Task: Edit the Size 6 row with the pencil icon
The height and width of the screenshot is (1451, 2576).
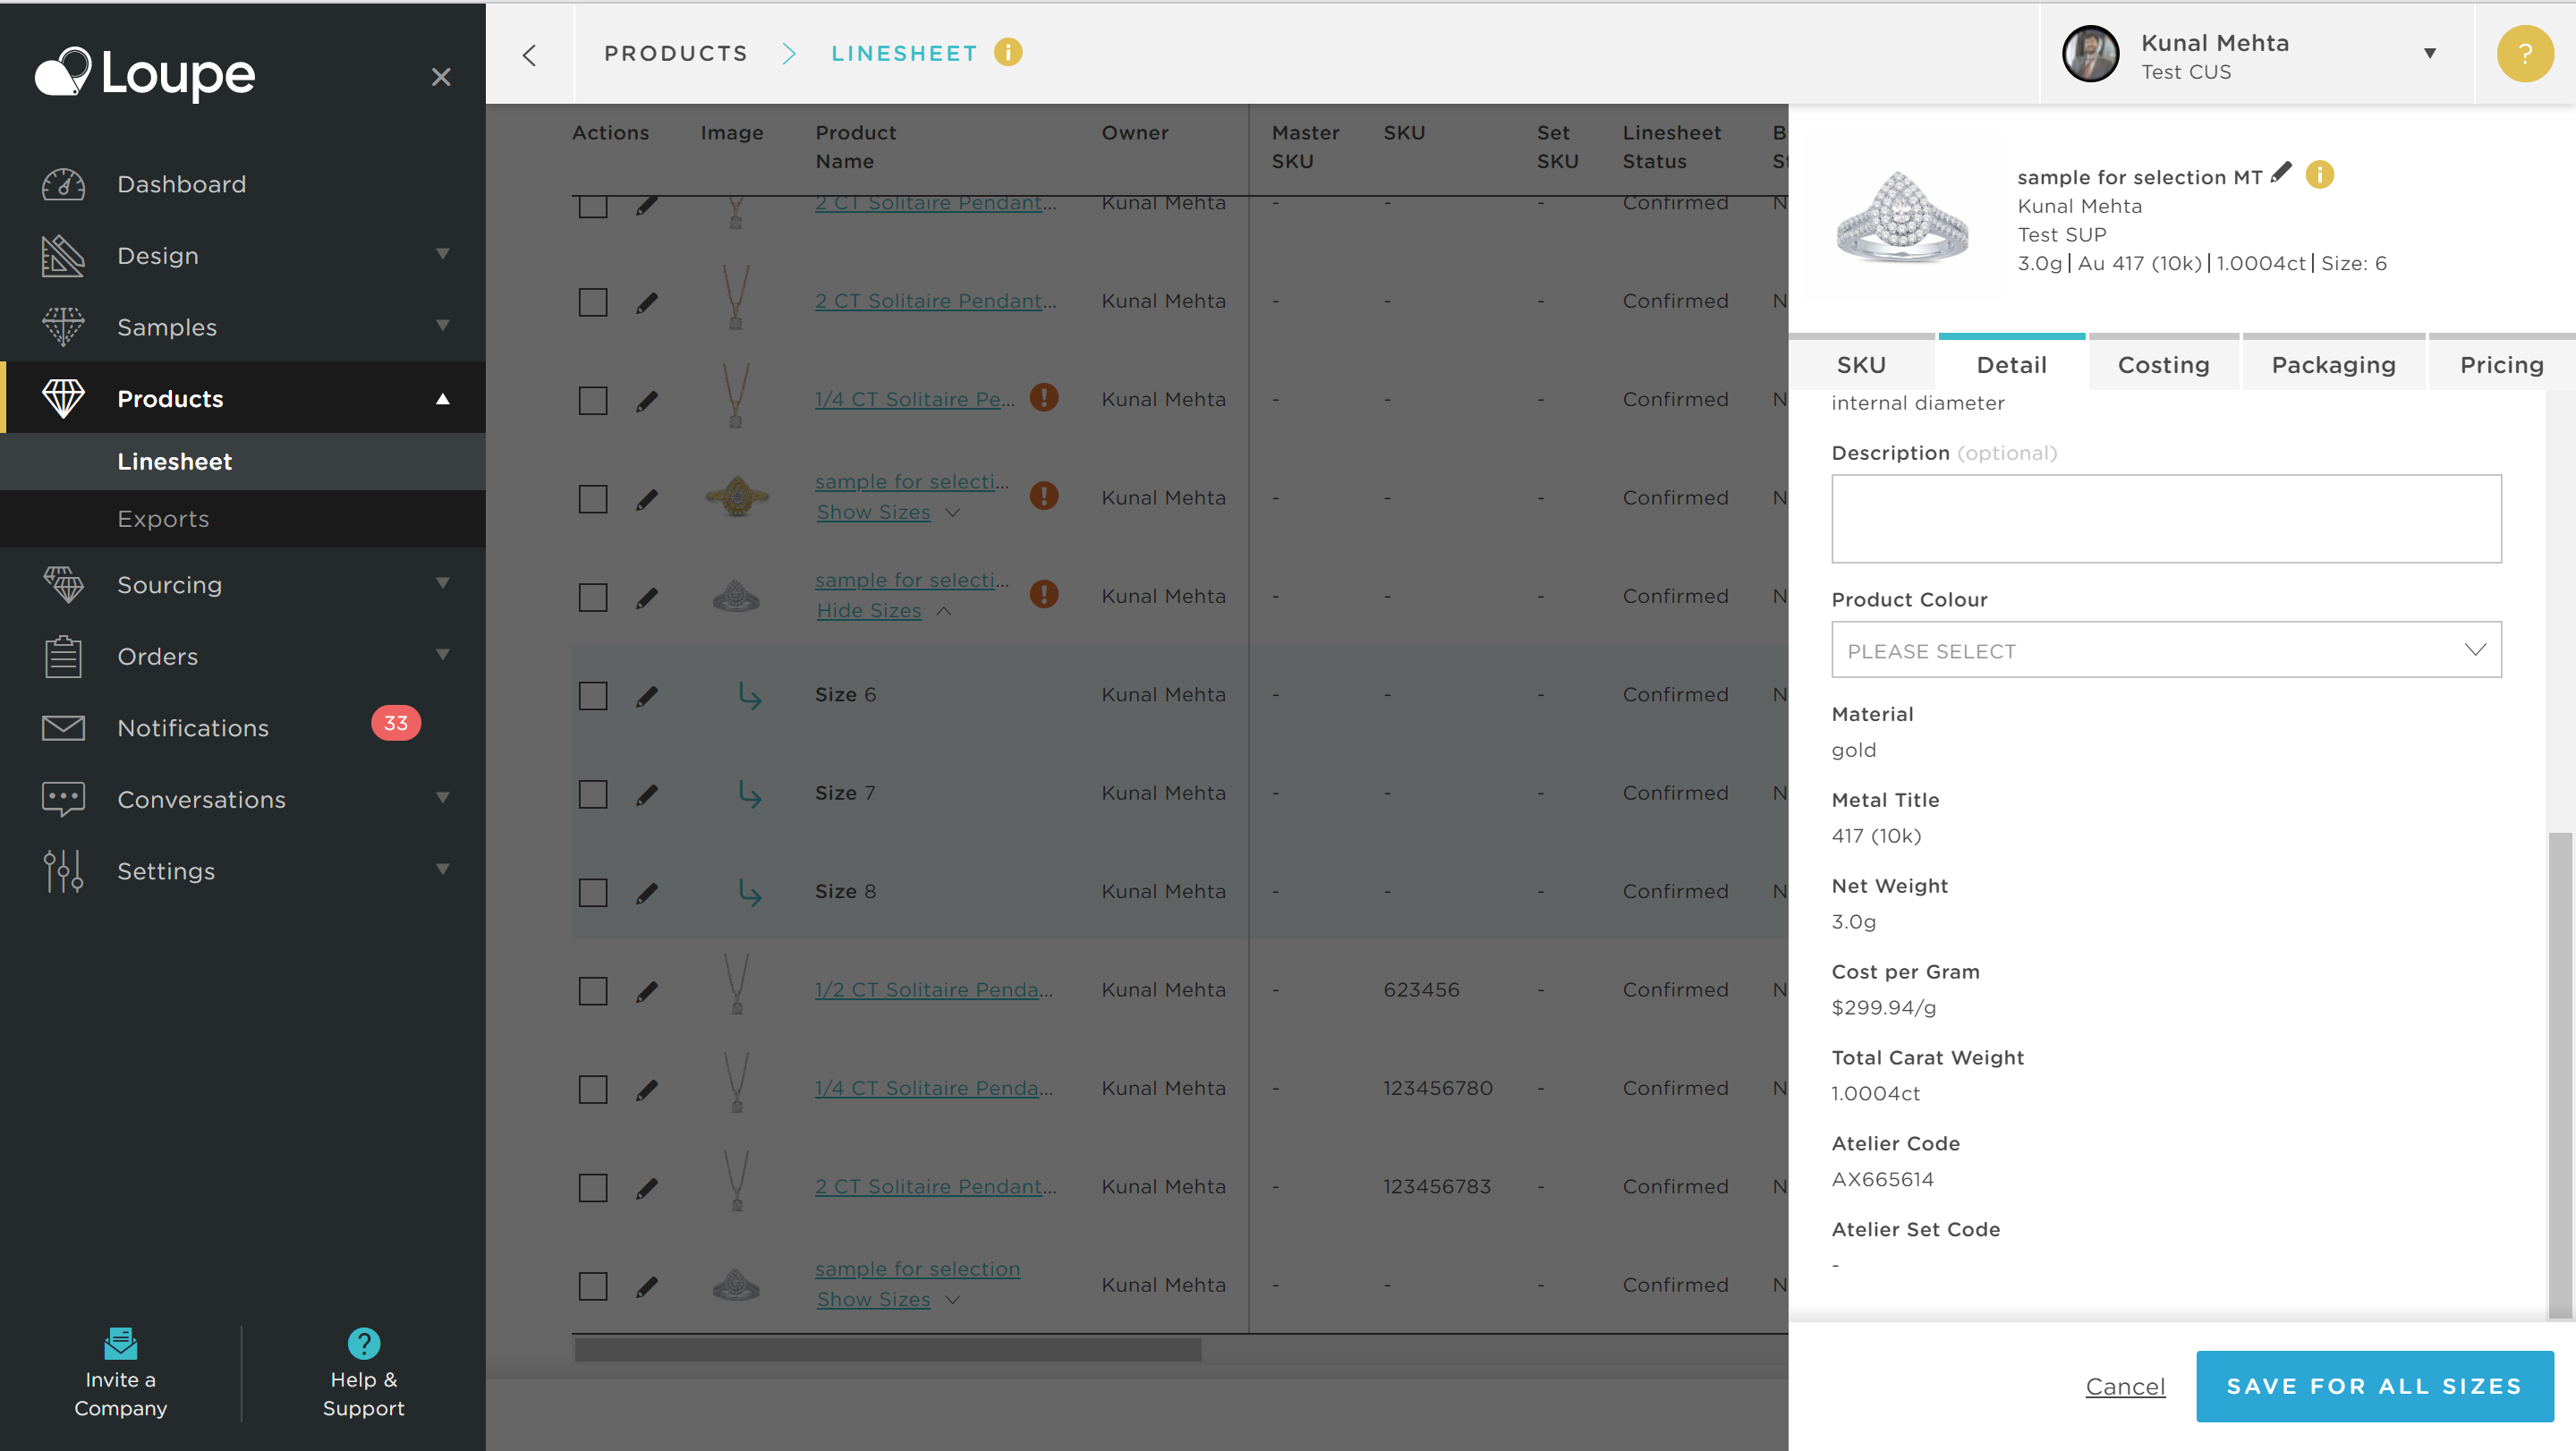Action: pyautogui.click(x=647, y=696)
